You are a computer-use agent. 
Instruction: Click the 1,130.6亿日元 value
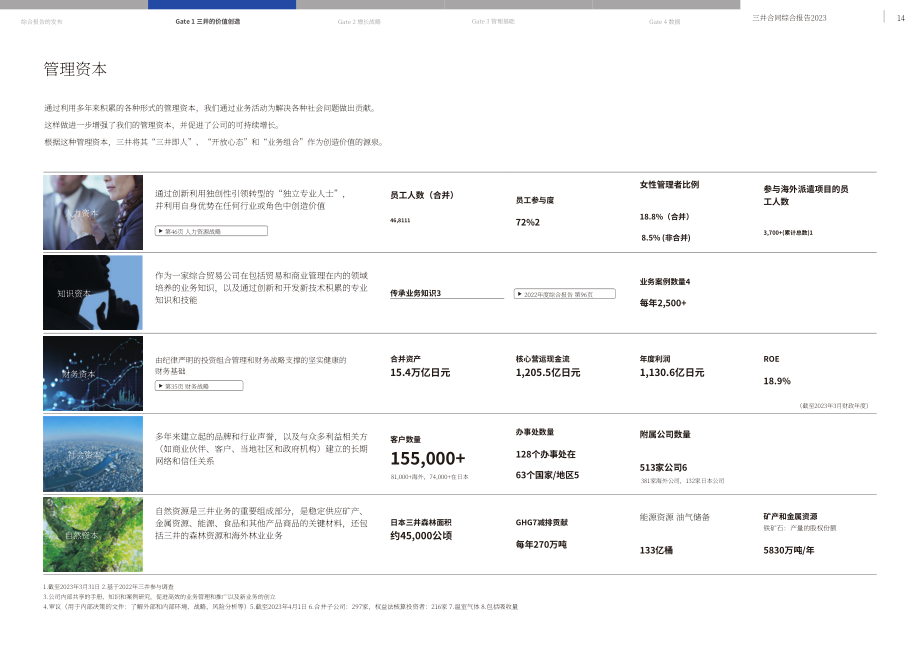pyautogui.click(x=672, y=372)
